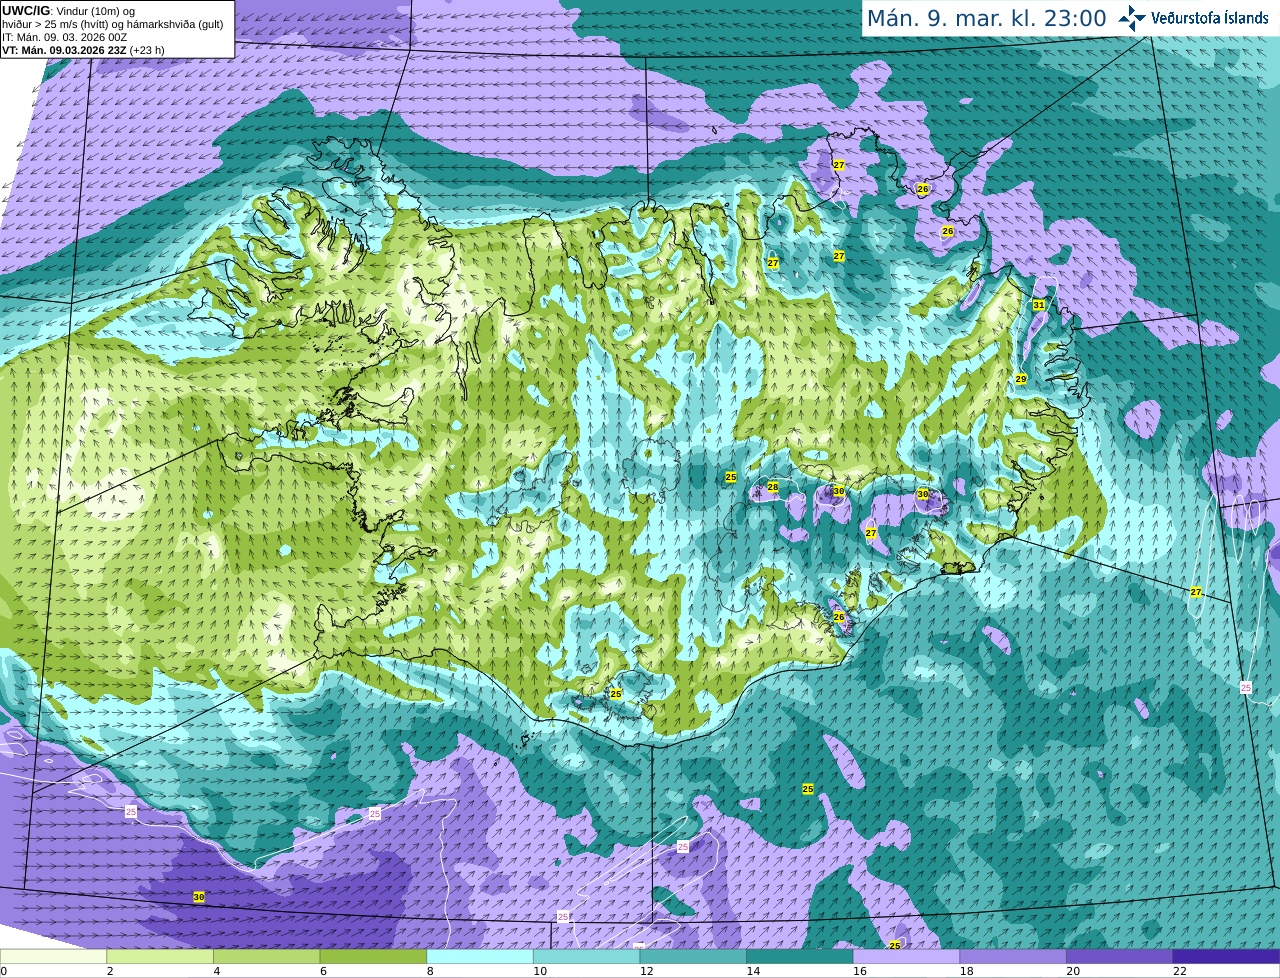The height and width of the screenshot is (978, 1280).
Task: Click the UWC/IG Vindur (10m) title line
Action: [69, 10]
